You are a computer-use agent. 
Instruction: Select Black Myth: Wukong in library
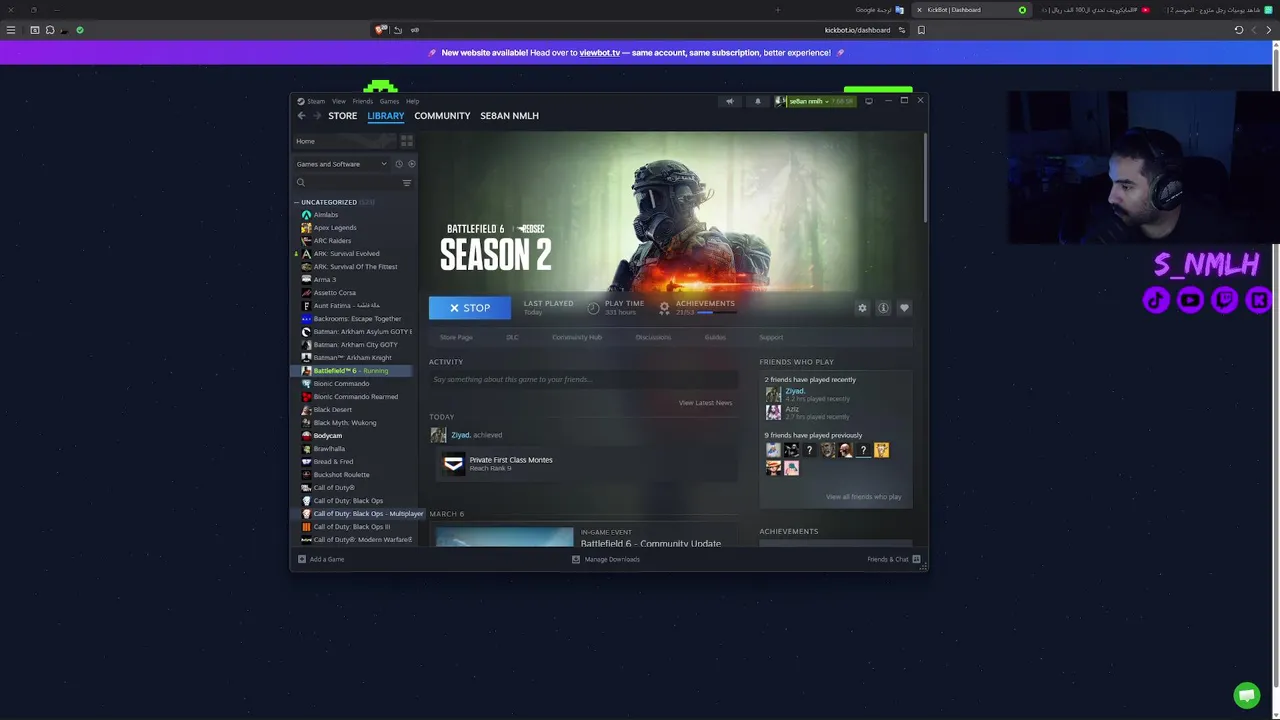tap(345, 423)
